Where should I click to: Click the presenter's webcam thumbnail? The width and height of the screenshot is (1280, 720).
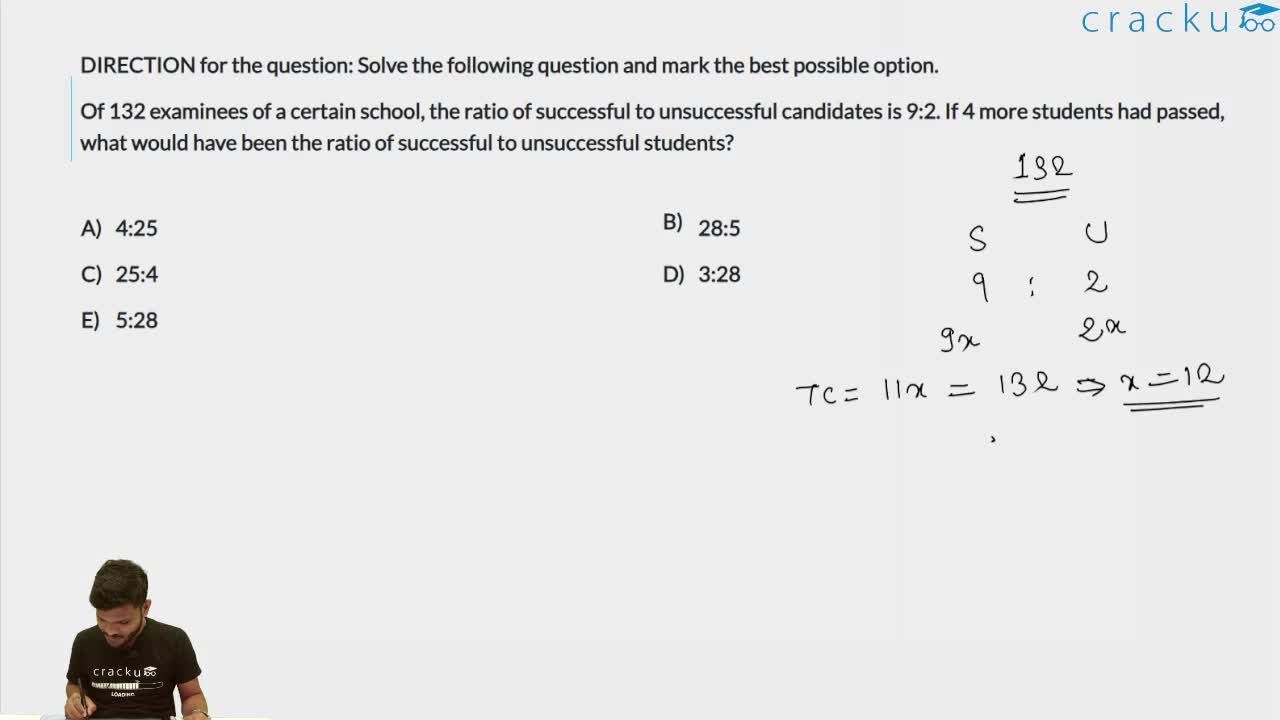[135, 640]
